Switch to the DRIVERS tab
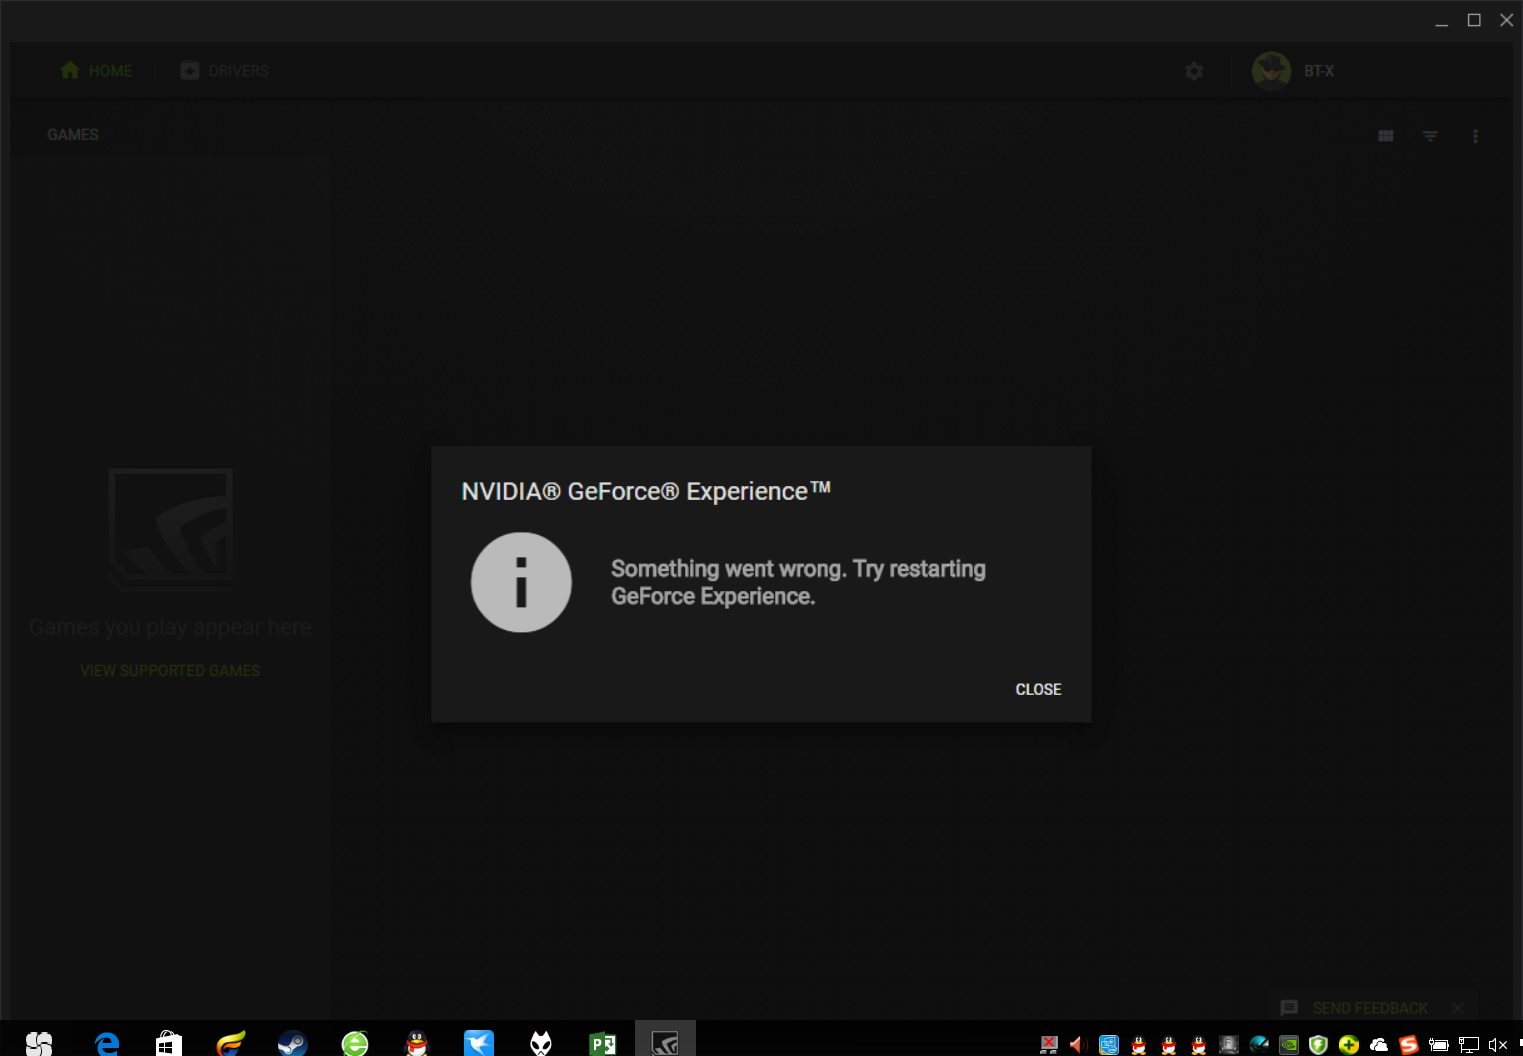The image size is (1523, 1056). click(x=224, y=71)
